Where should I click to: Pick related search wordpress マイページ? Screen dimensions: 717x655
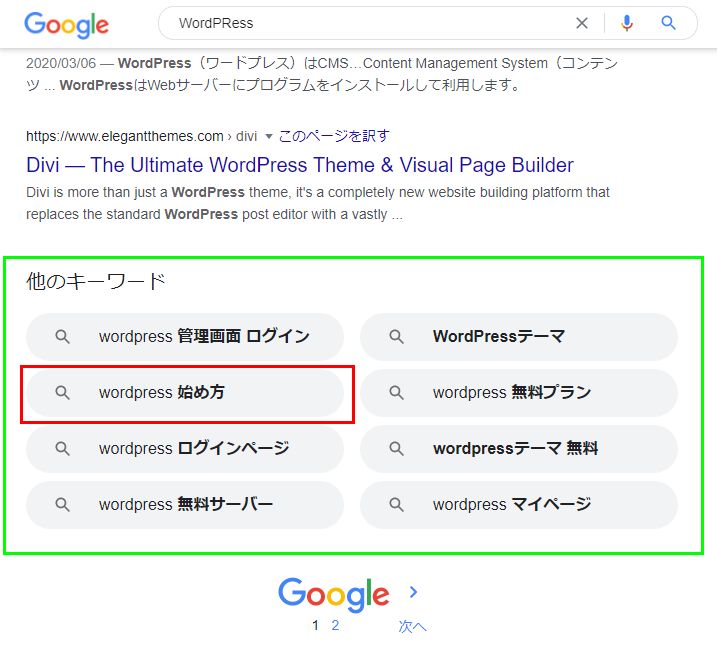point(519,505)
